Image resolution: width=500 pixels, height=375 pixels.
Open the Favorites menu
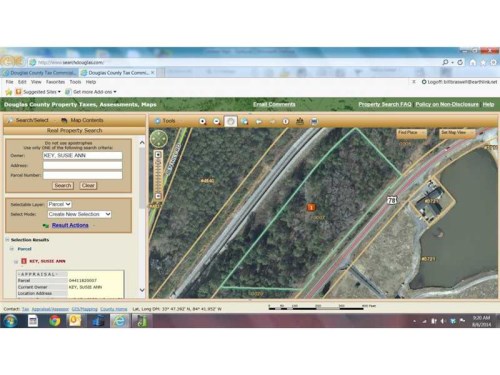tap(55, 82)
